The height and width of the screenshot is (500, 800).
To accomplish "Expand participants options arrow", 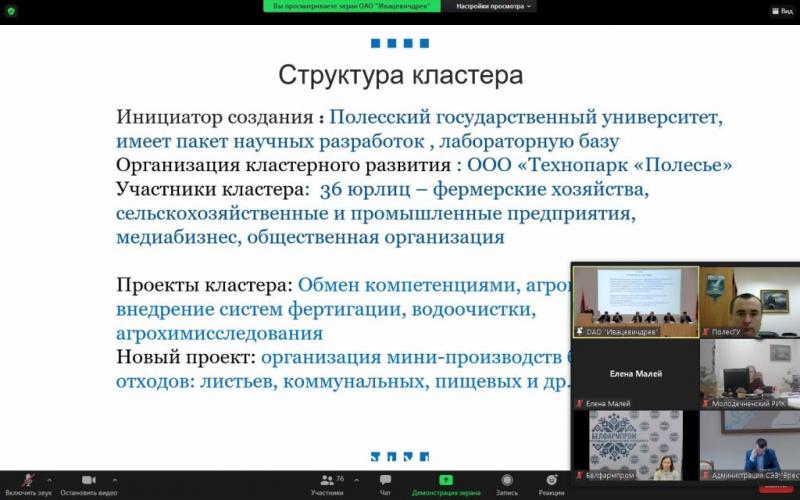I will pyautogui.click(x=356, y=480).
